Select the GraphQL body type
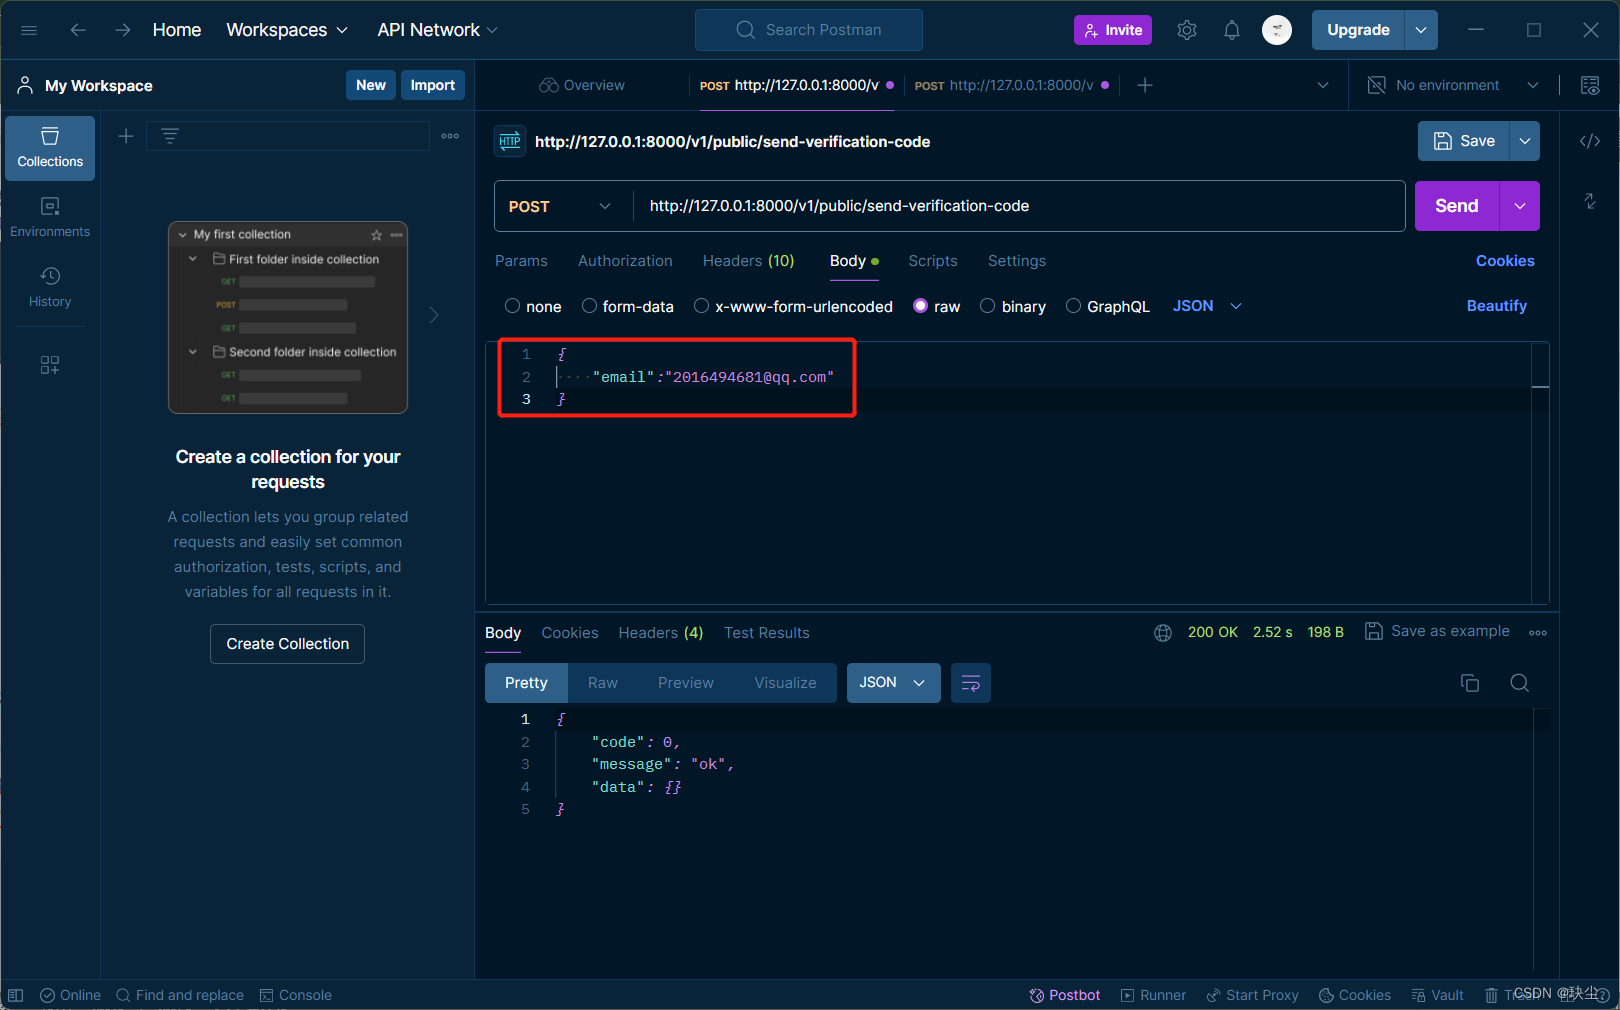The width and height of the screenshot is (1620, 1010). [1073, 306]
